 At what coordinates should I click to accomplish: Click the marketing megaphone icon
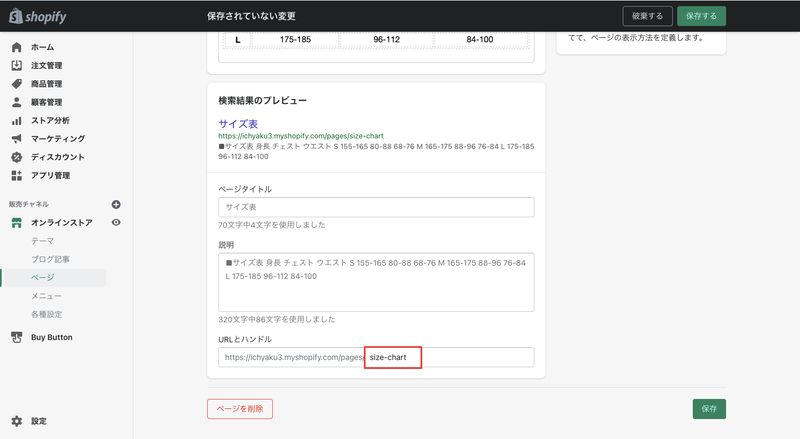pyautogui.click(x=16, y=139)
